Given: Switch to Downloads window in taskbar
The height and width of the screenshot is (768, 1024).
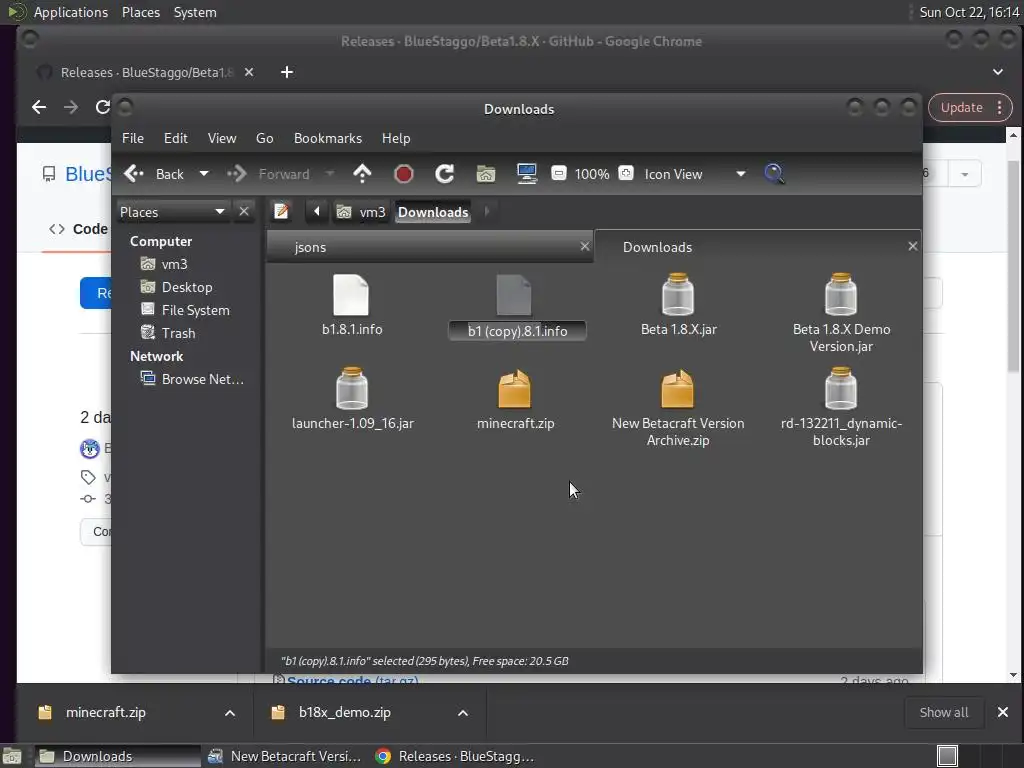Looking at the screenshot, I should (x=118, y=756).
